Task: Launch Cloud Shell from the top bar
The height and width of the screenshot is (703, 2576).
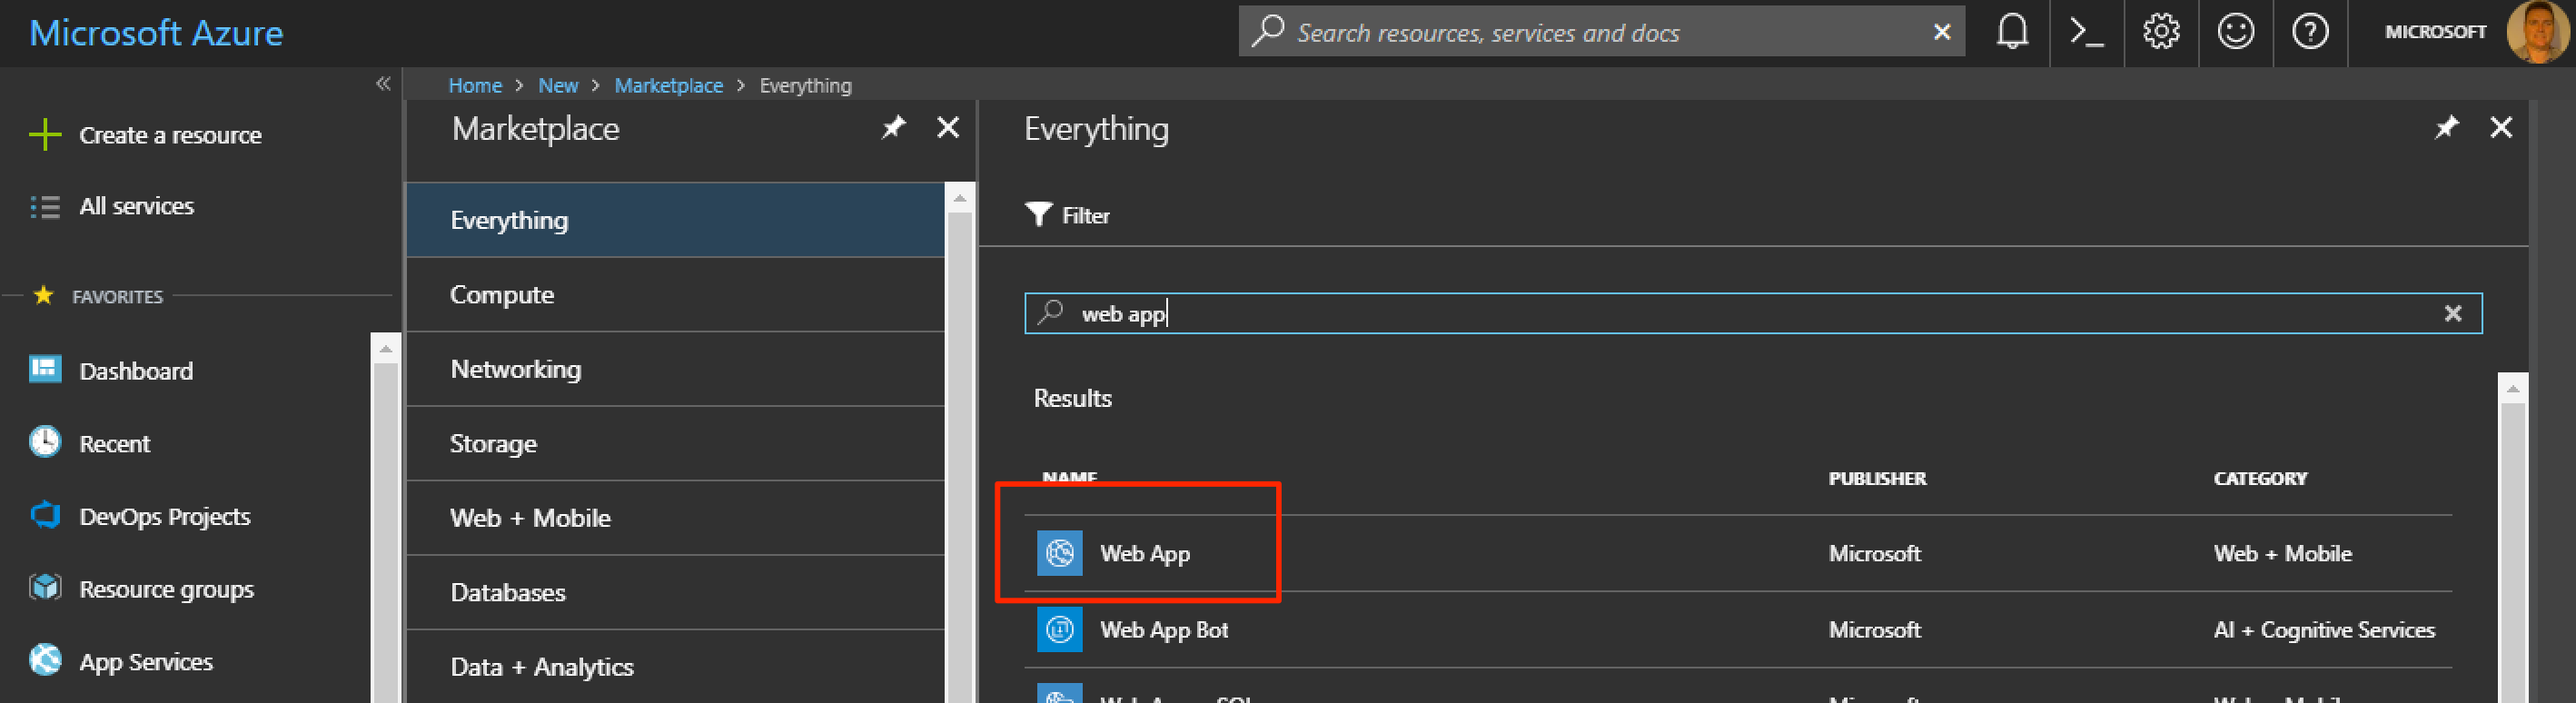Action: click(2087, 32)
